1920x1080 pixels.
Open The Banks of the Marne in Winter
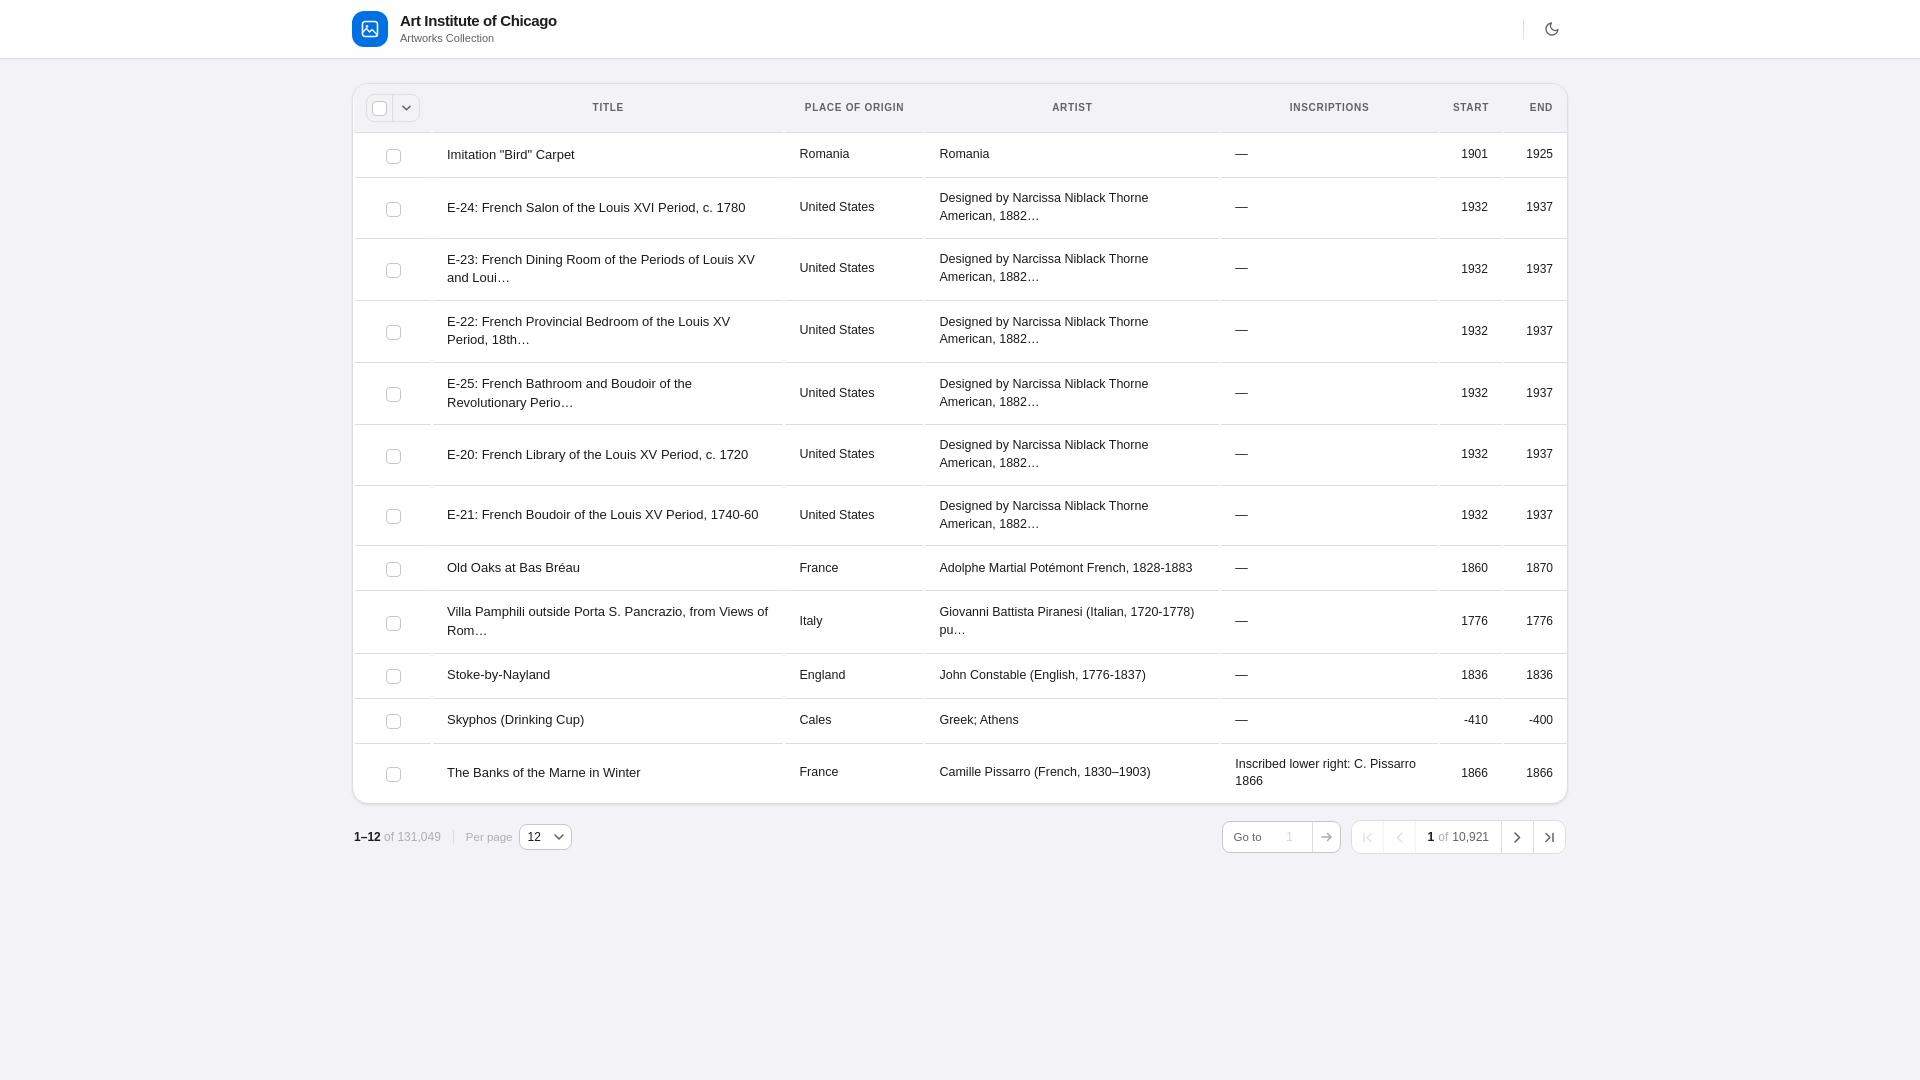coord(543,773)
